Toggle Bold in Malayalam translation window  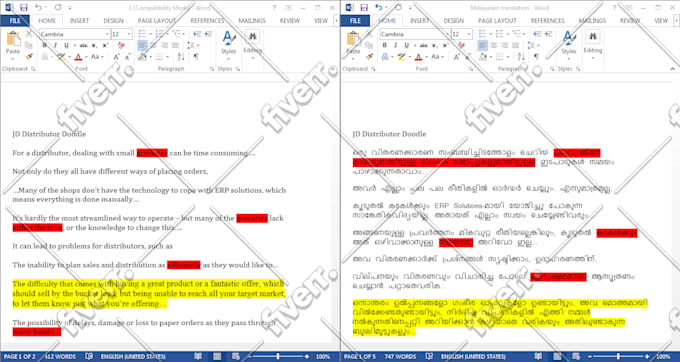pos(384,46)
